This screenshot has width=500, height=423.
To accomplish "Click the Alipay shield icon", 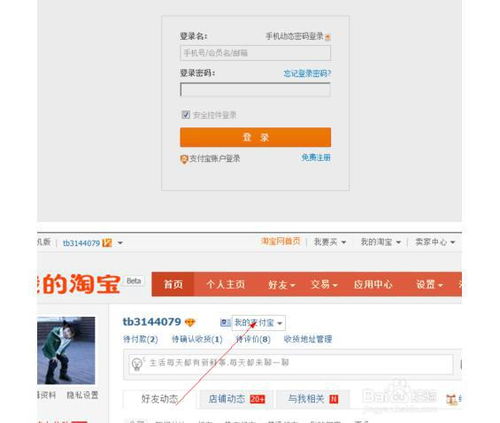I will 184,159.
